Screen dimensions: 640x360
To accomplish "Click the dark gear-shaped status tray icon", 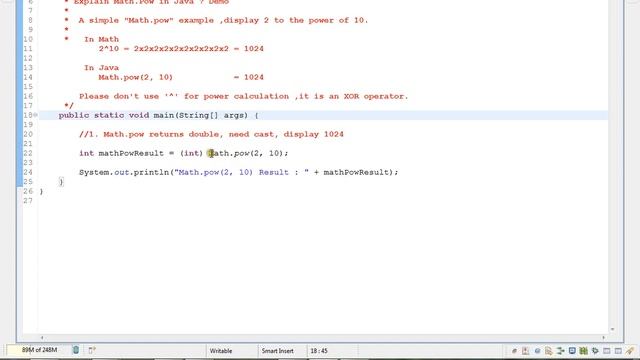I will (x=595, y=351).
